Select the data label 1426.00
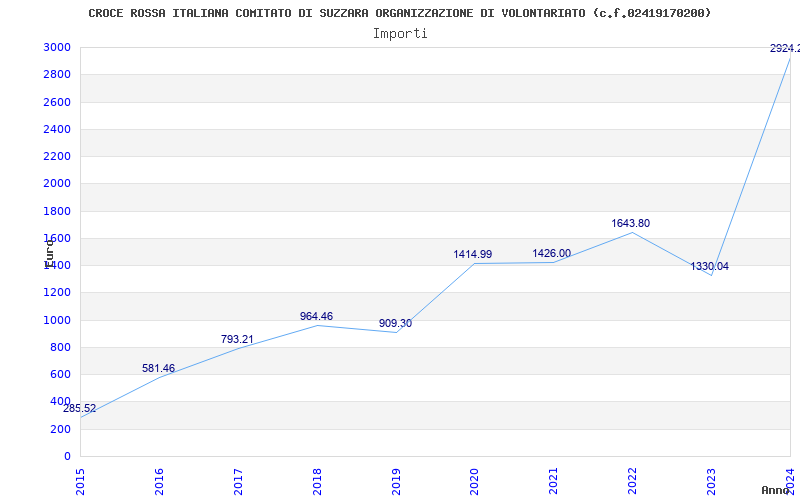This screenshot has height=500, width=800. pos(552,254)
